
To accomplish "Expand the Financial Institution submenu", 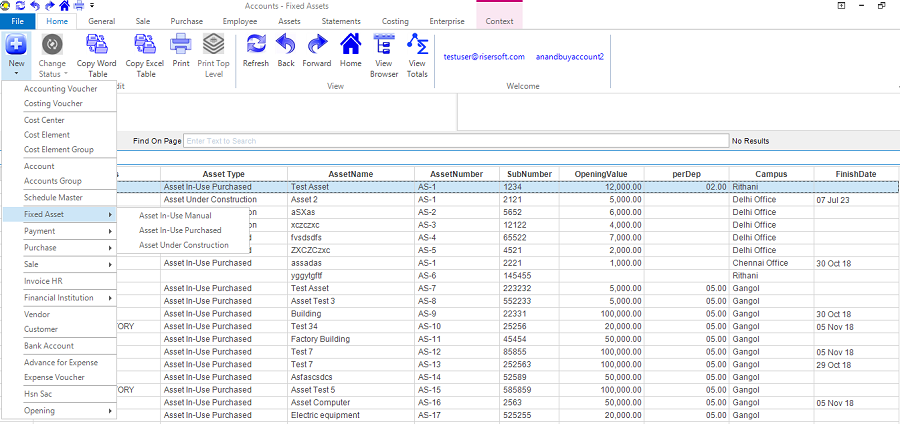I will click(68, 298).
